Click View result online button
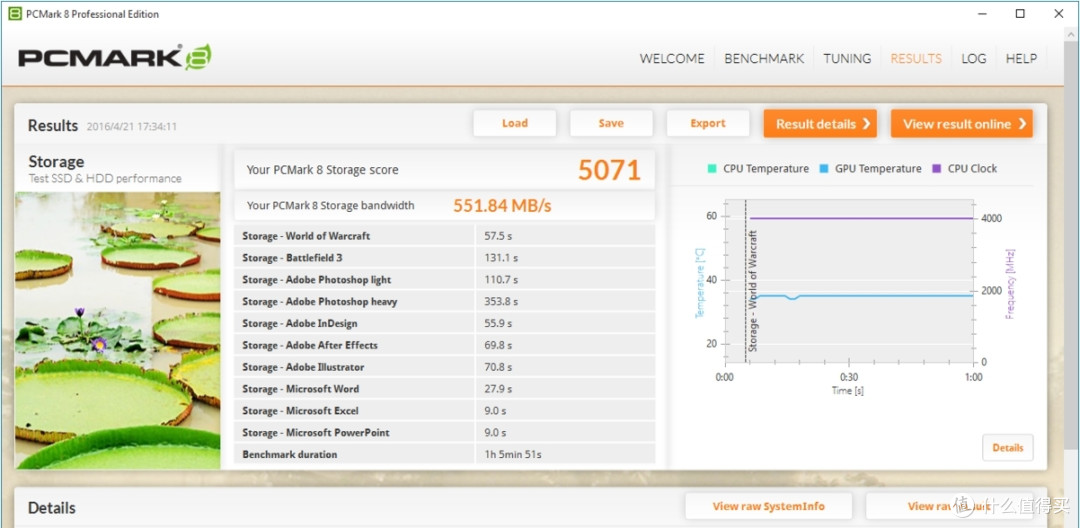Image resolution: width=1080 pixels, height=528 pixels. 962,124
